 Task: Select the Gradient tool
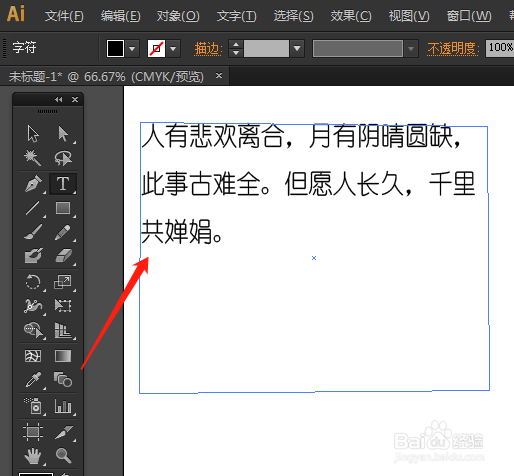click(x=63, y=356)
